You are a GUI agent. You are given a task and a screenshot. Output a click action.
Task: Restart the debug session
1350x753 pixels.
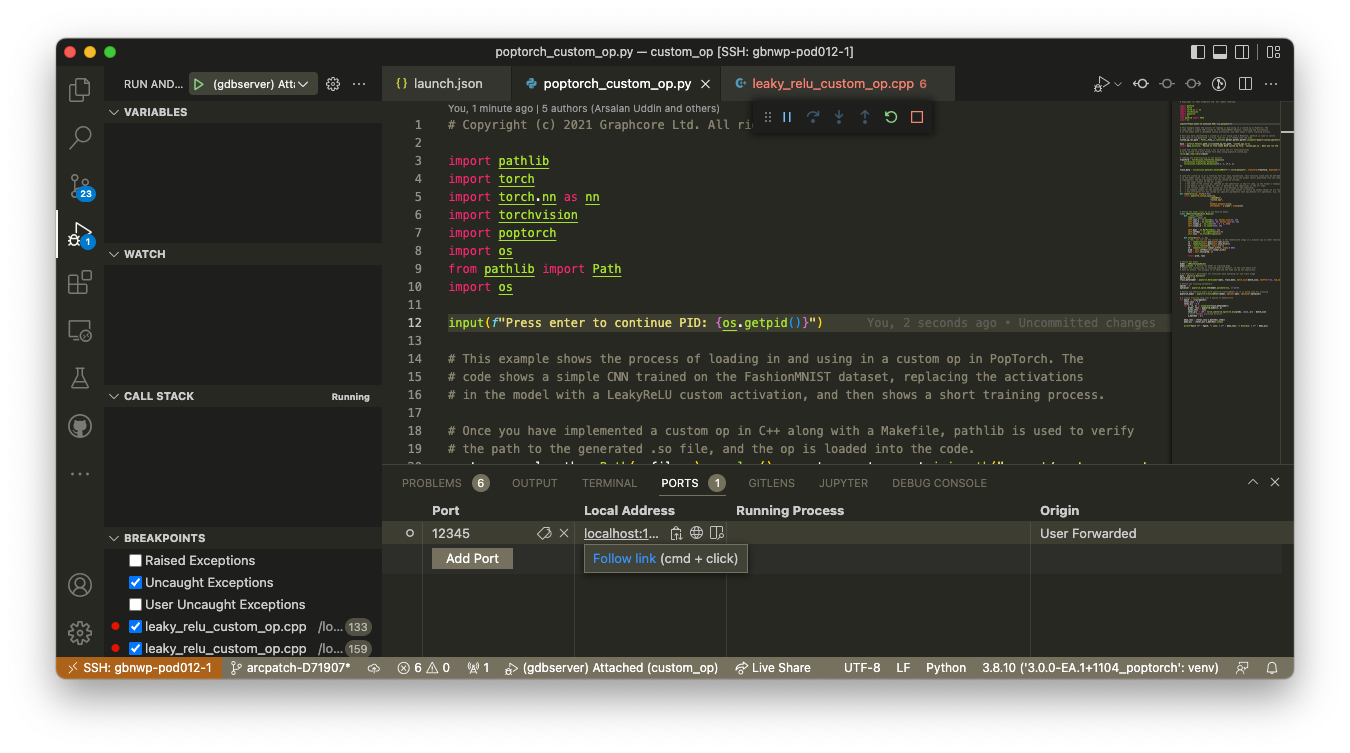[890, 117]
